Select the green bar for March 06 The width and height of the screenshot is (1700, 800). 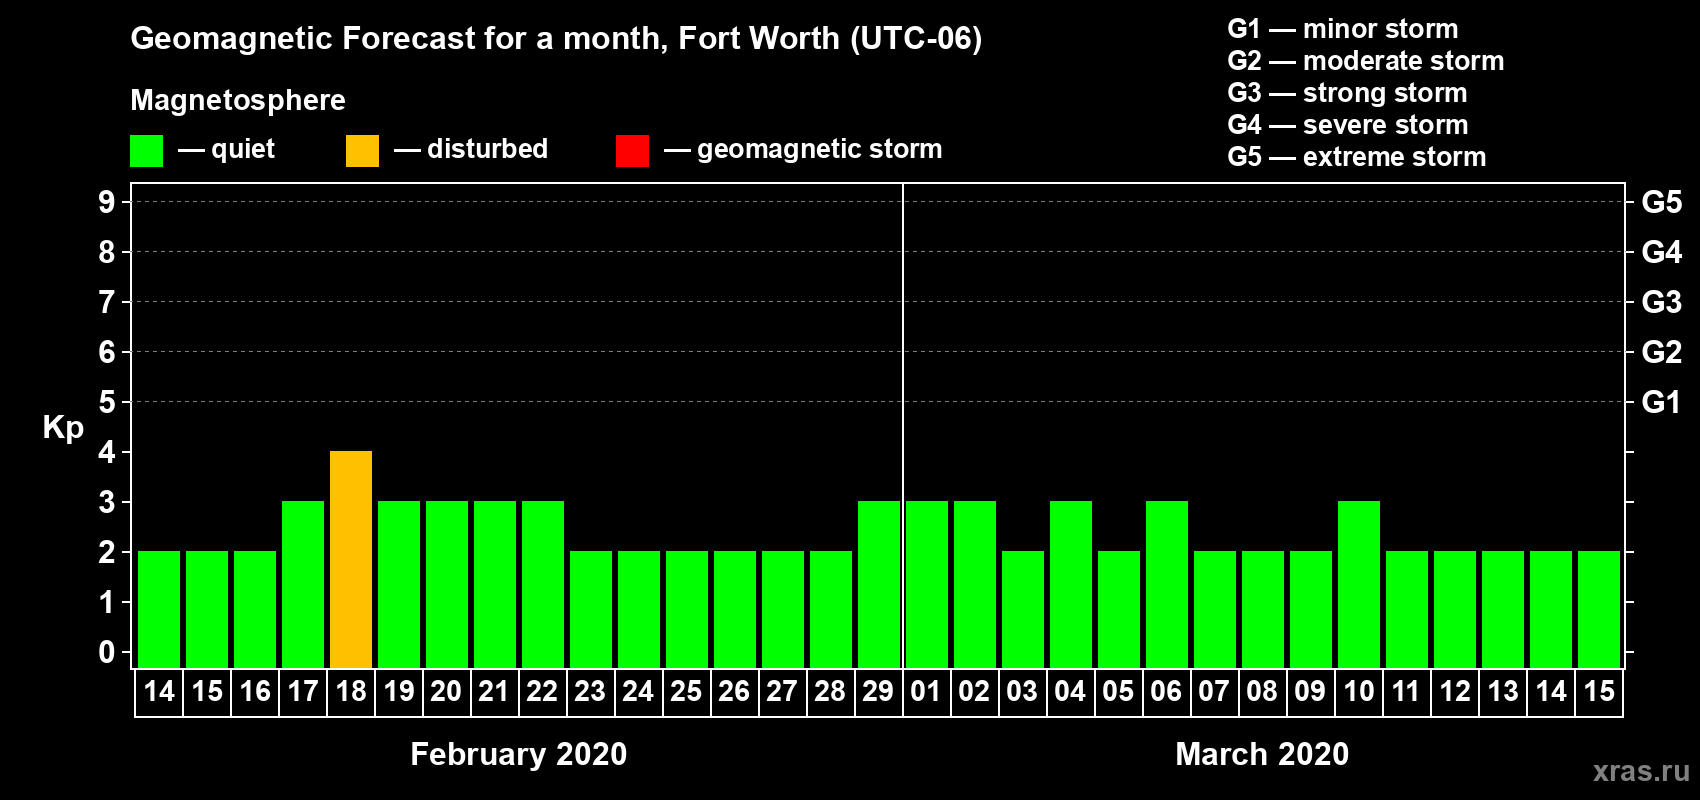pos(1167,584)
